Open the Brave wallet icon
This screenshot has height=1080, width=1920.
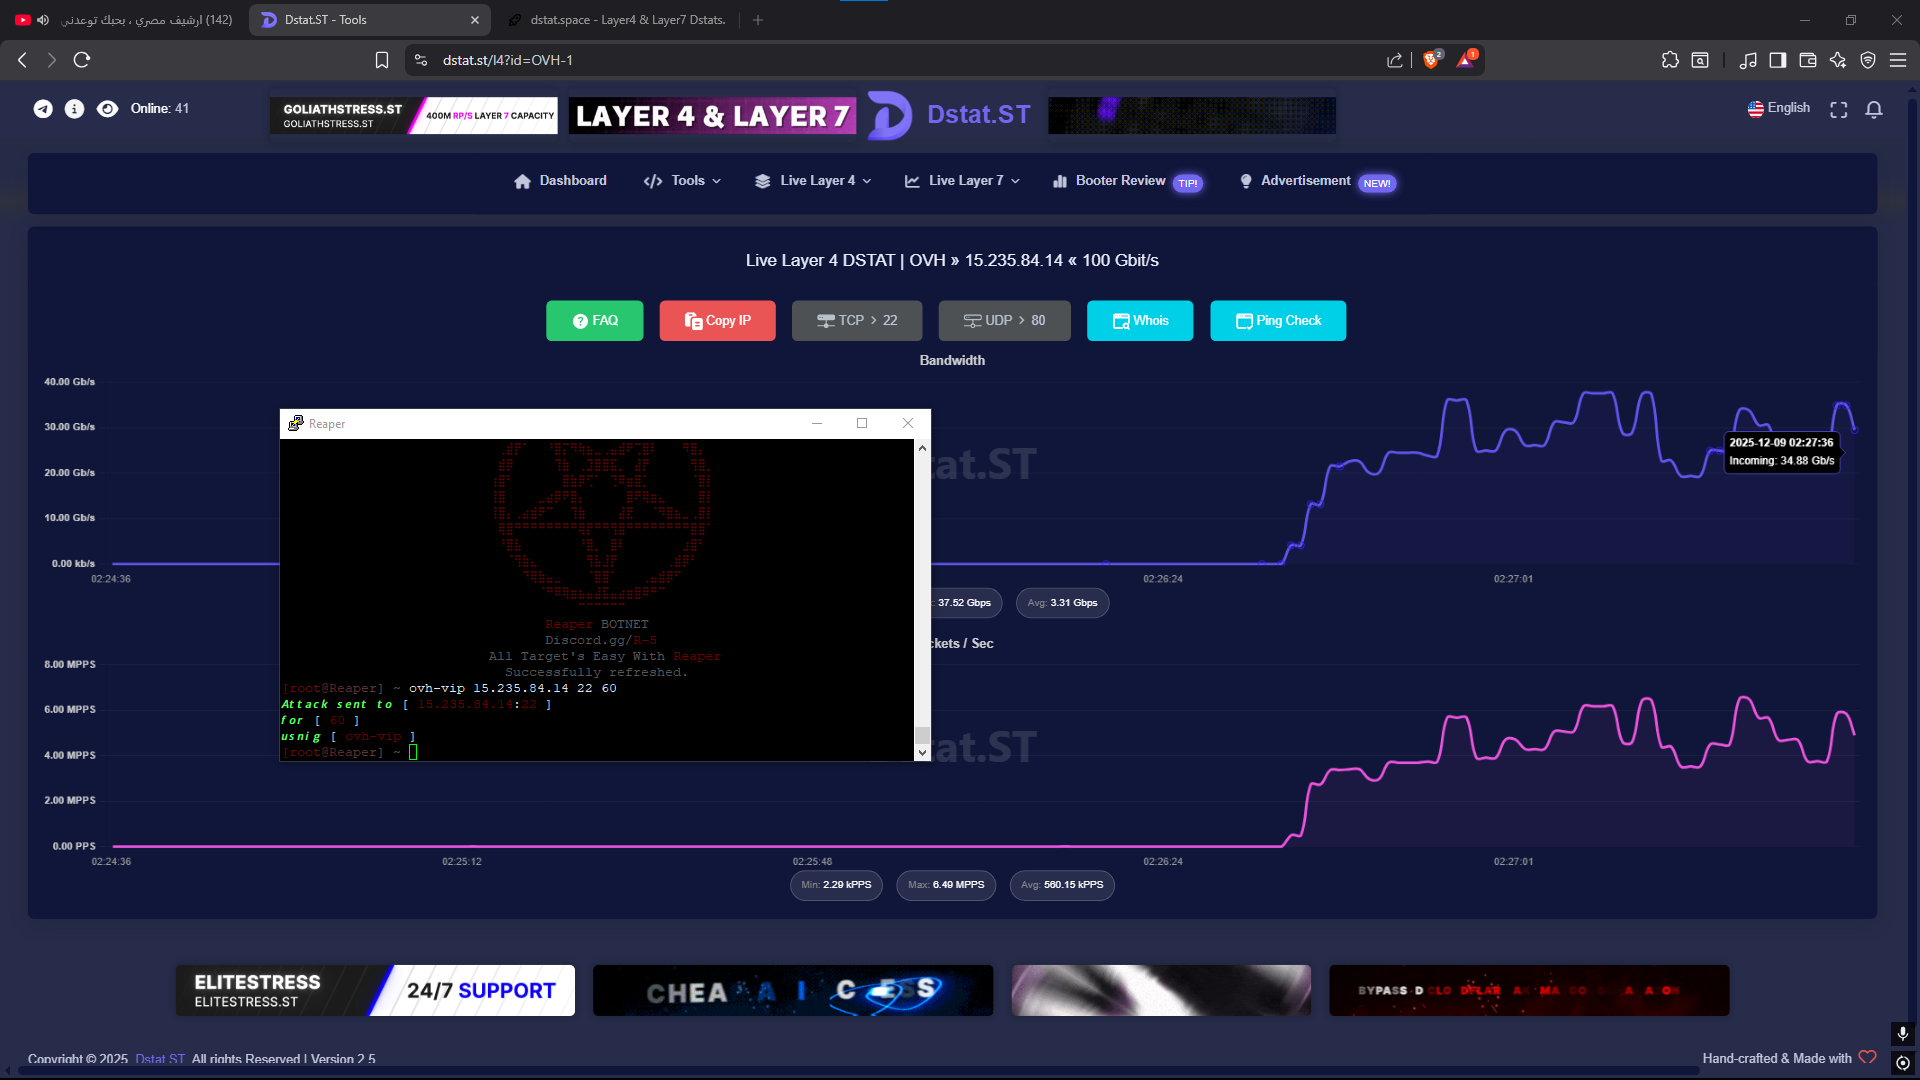coord(1807,60)
